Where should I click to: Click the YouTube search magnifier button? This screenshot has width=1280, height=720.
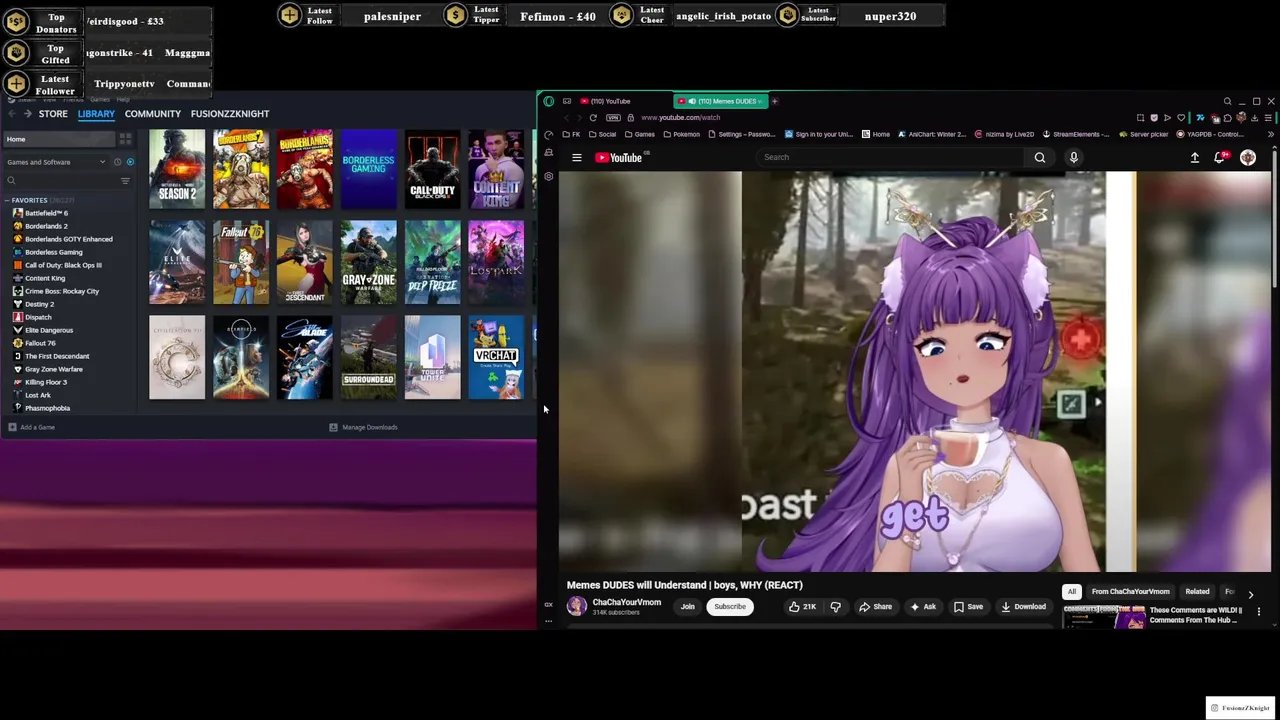click(x=1040, y=157)
